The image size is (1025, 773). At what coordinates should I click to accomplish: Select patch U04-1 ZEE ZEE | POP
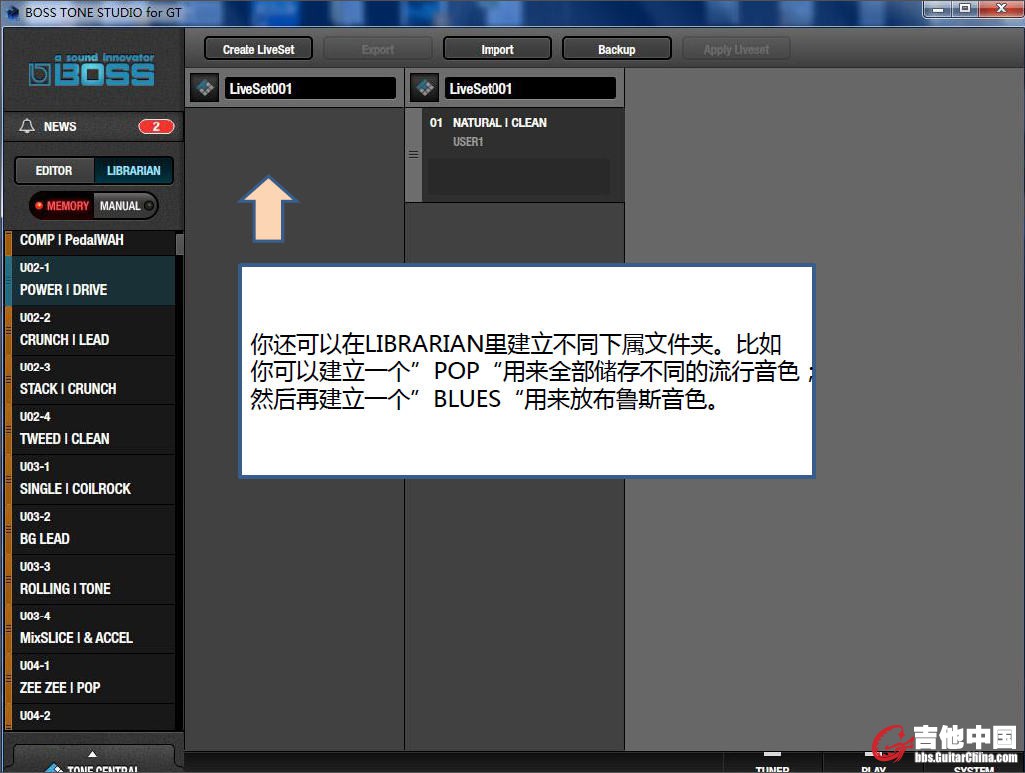pos(90,680)
